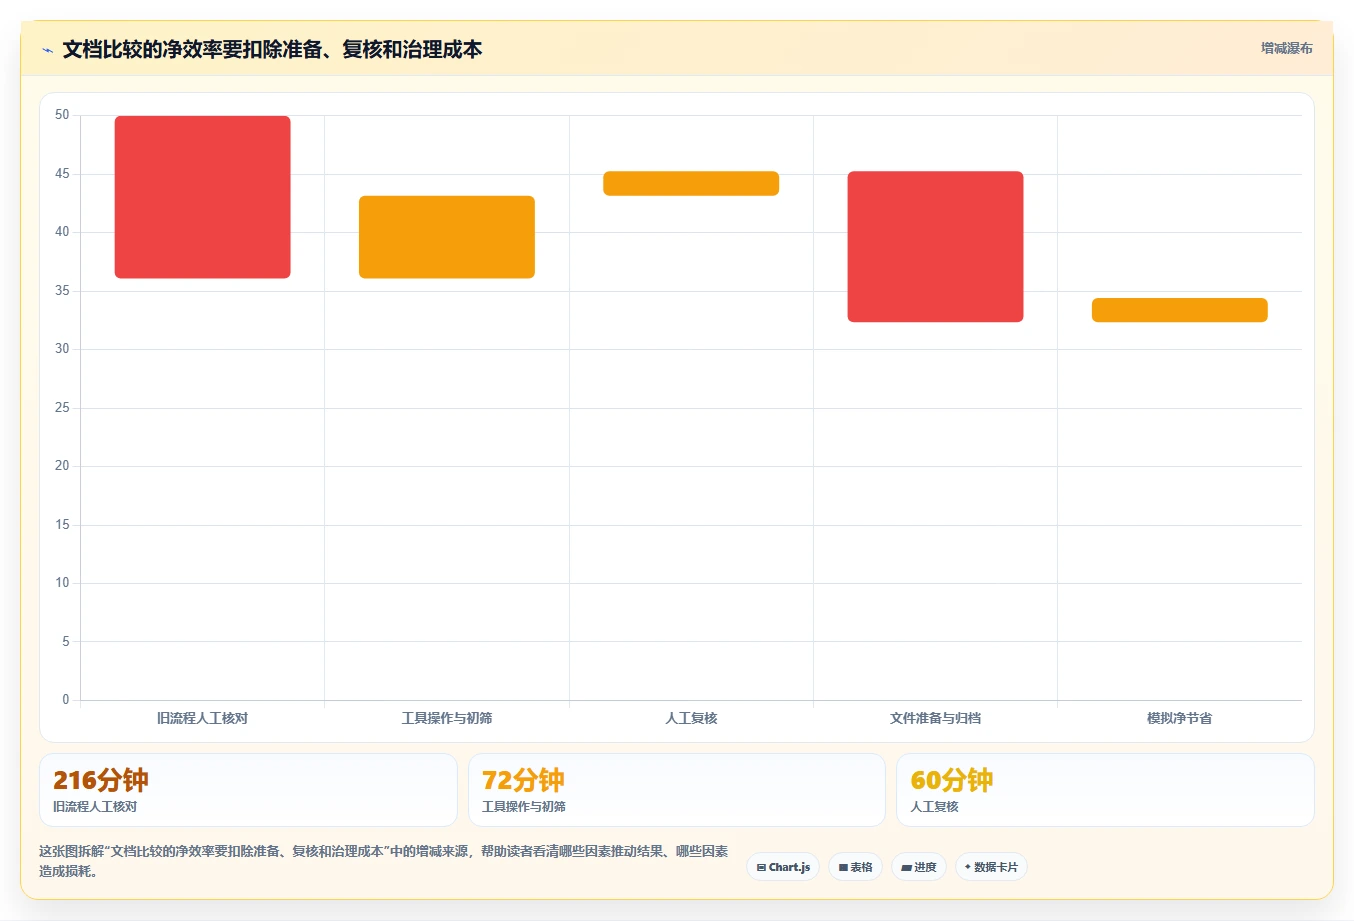Select the red 旧流程人工核对 bar
The image size is (1354, 921).
203,197
